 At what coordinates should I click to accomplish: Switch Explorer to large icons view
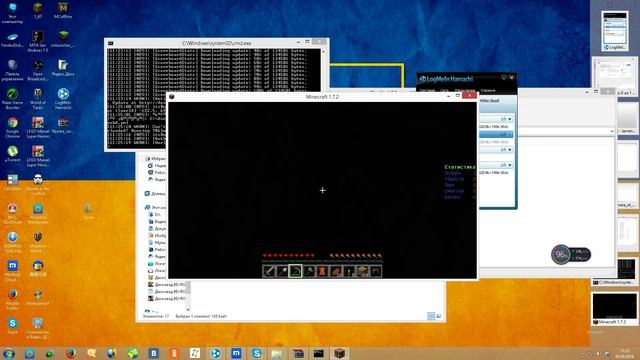point(439,316)
